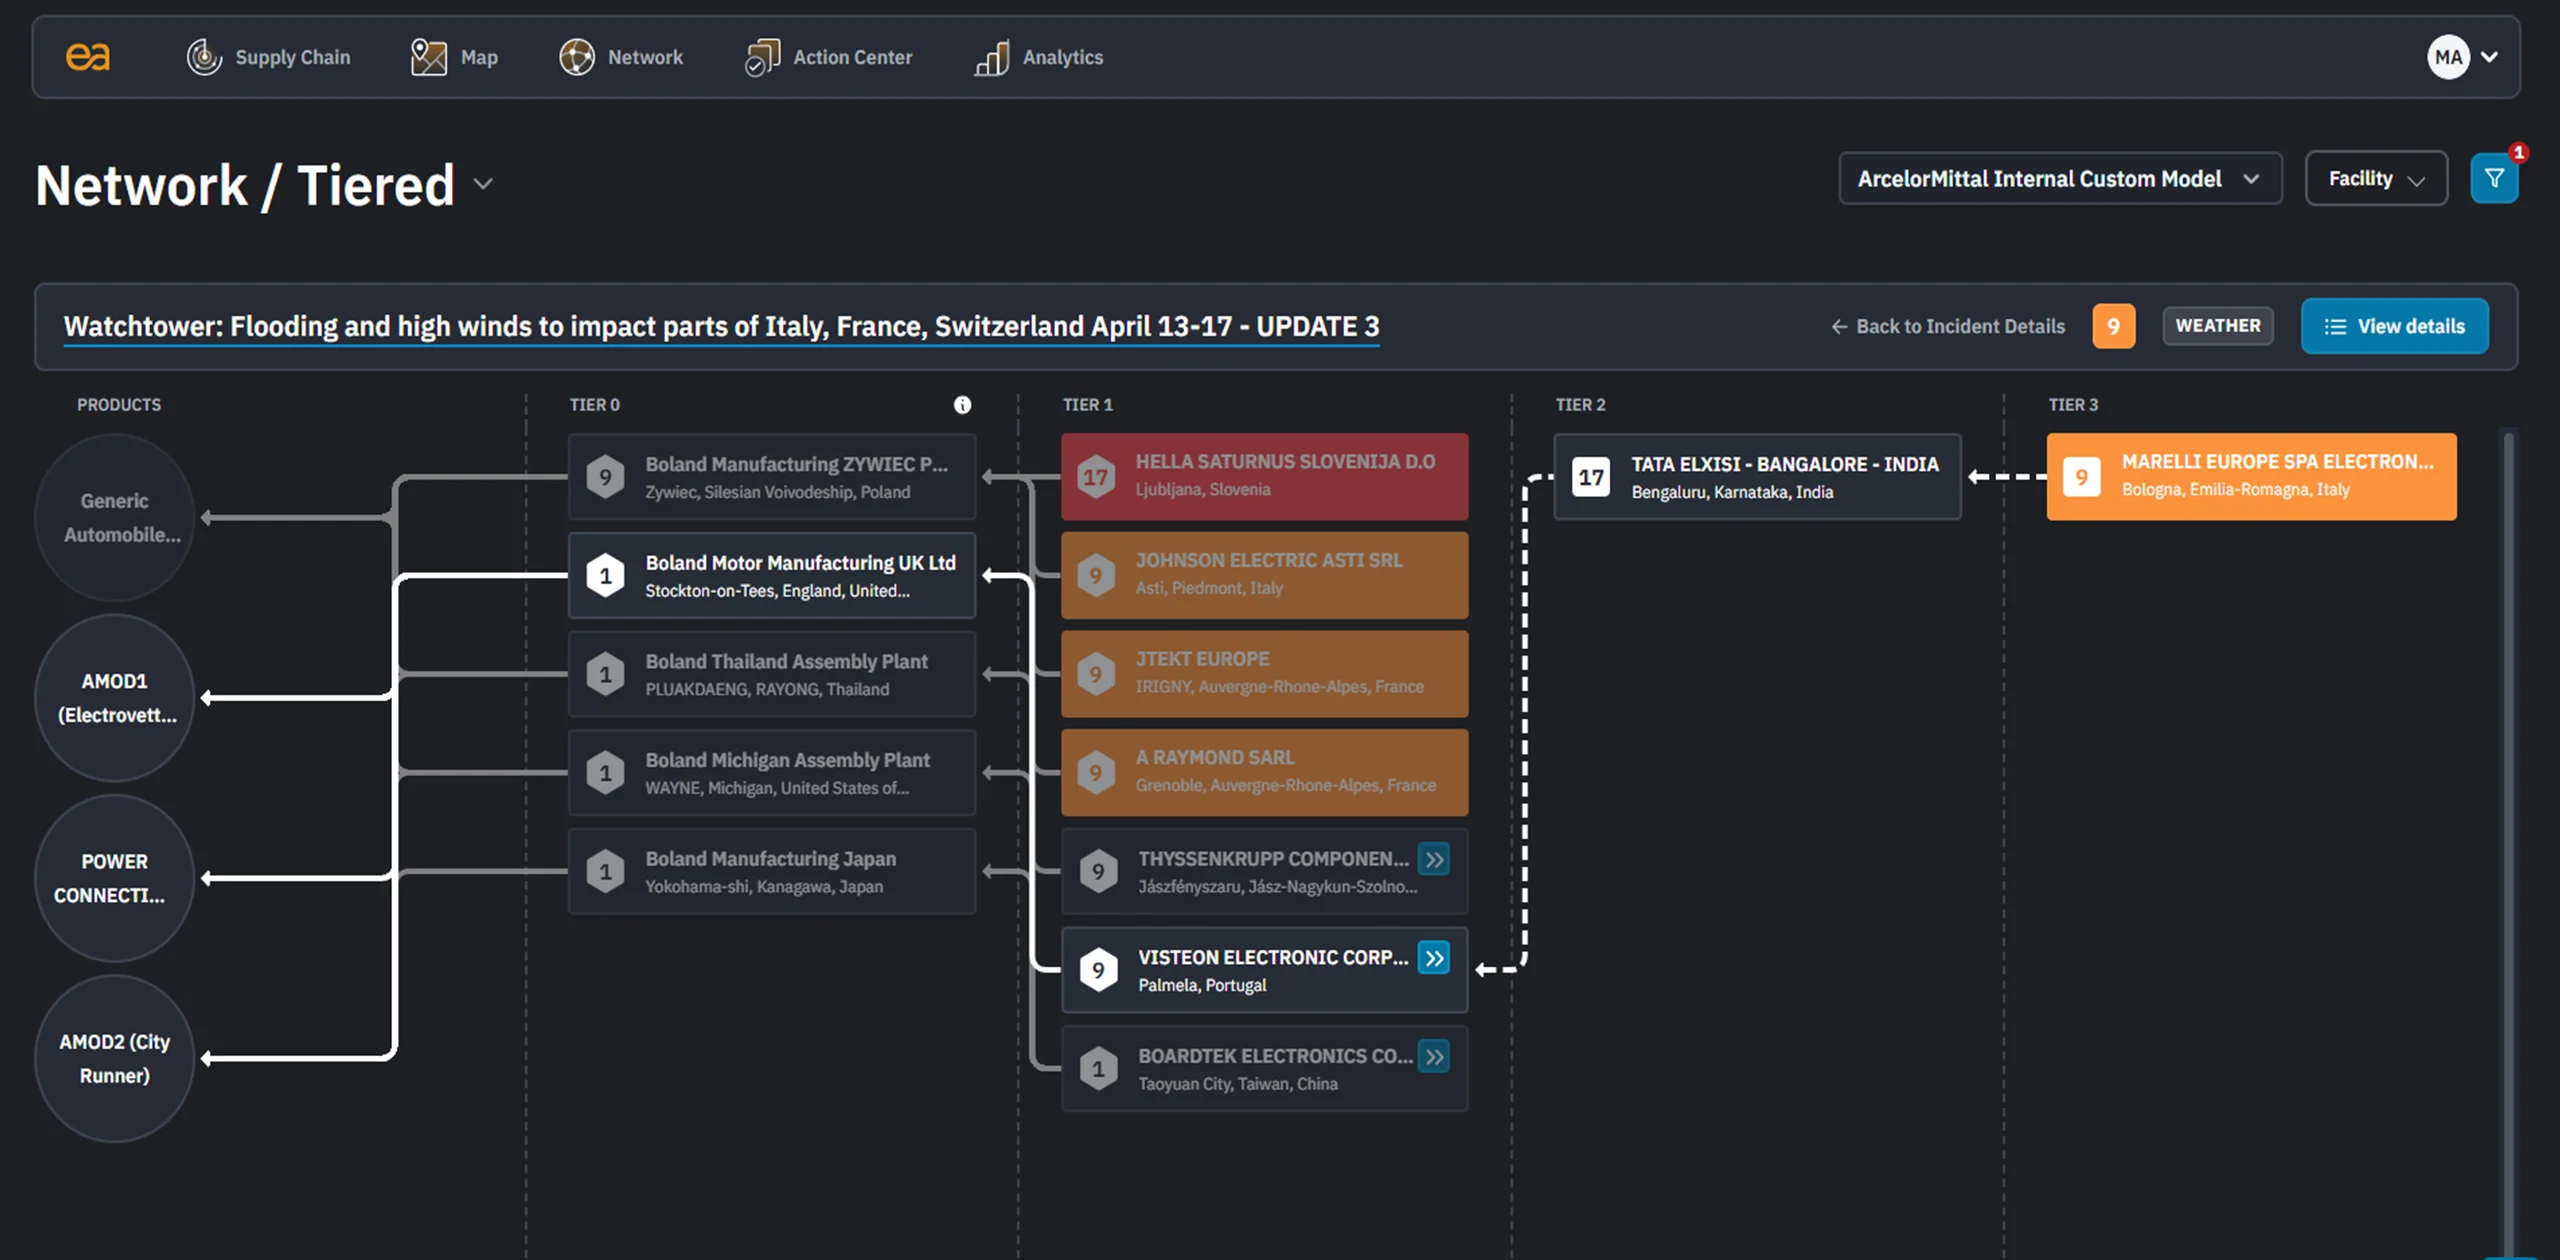Click risk score 17 hexagon on Hella Saturnus
The width and height of the screenshot is (2560, 1260).
click(1096, 477)
